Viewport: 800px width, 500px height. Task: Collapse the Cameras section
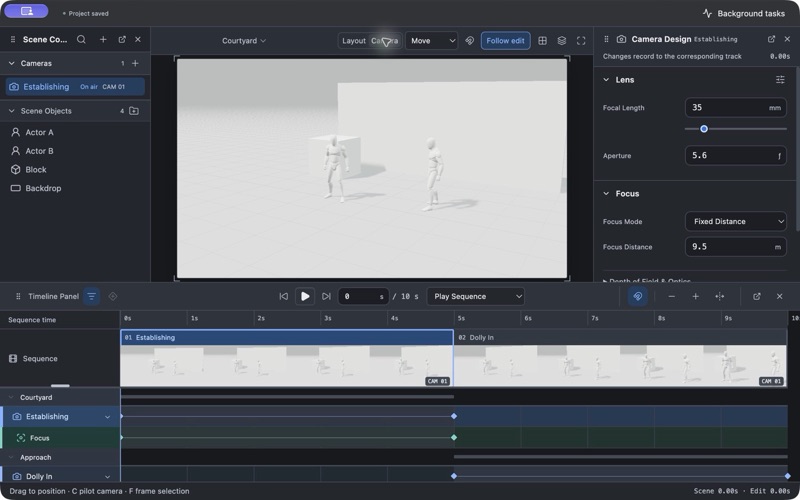click(x=11, y=63)
